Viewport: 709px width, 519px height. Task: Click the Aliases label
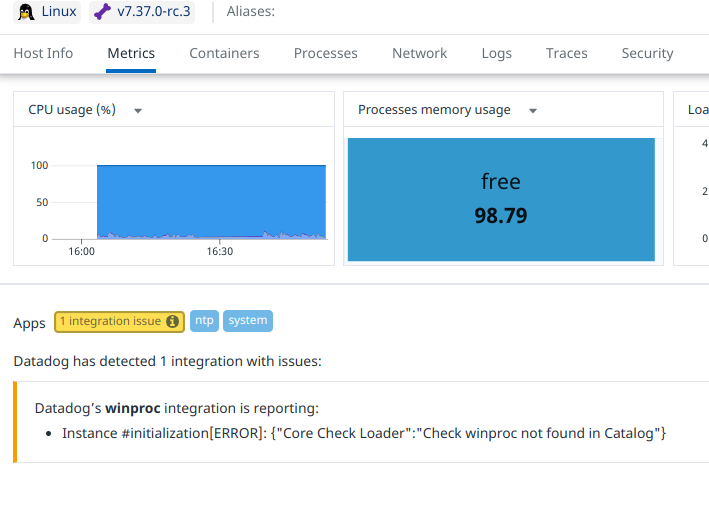(x=251, y=12)
